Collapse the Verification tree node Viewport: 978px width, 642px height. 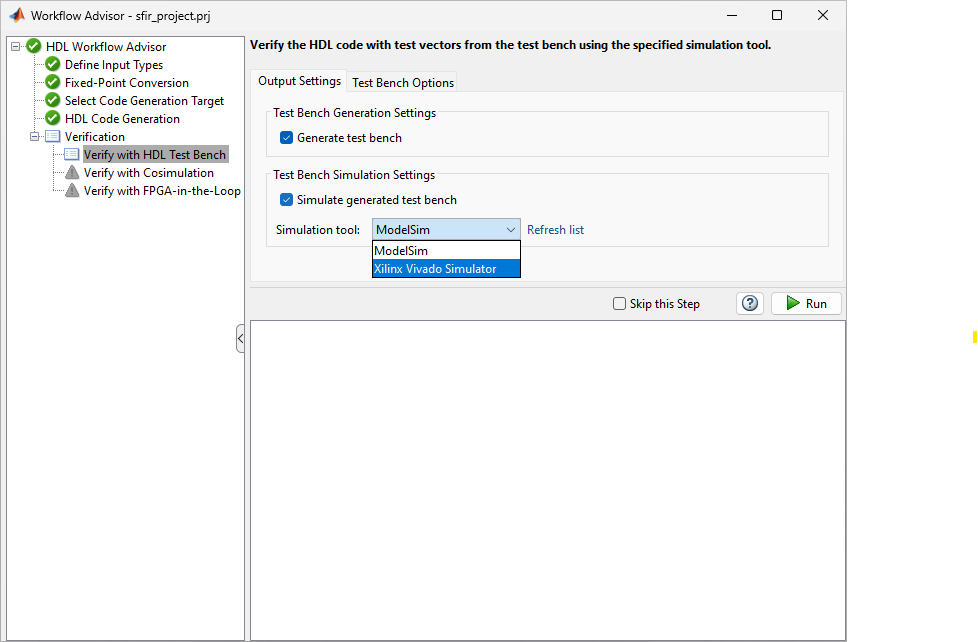coord(34,137)
